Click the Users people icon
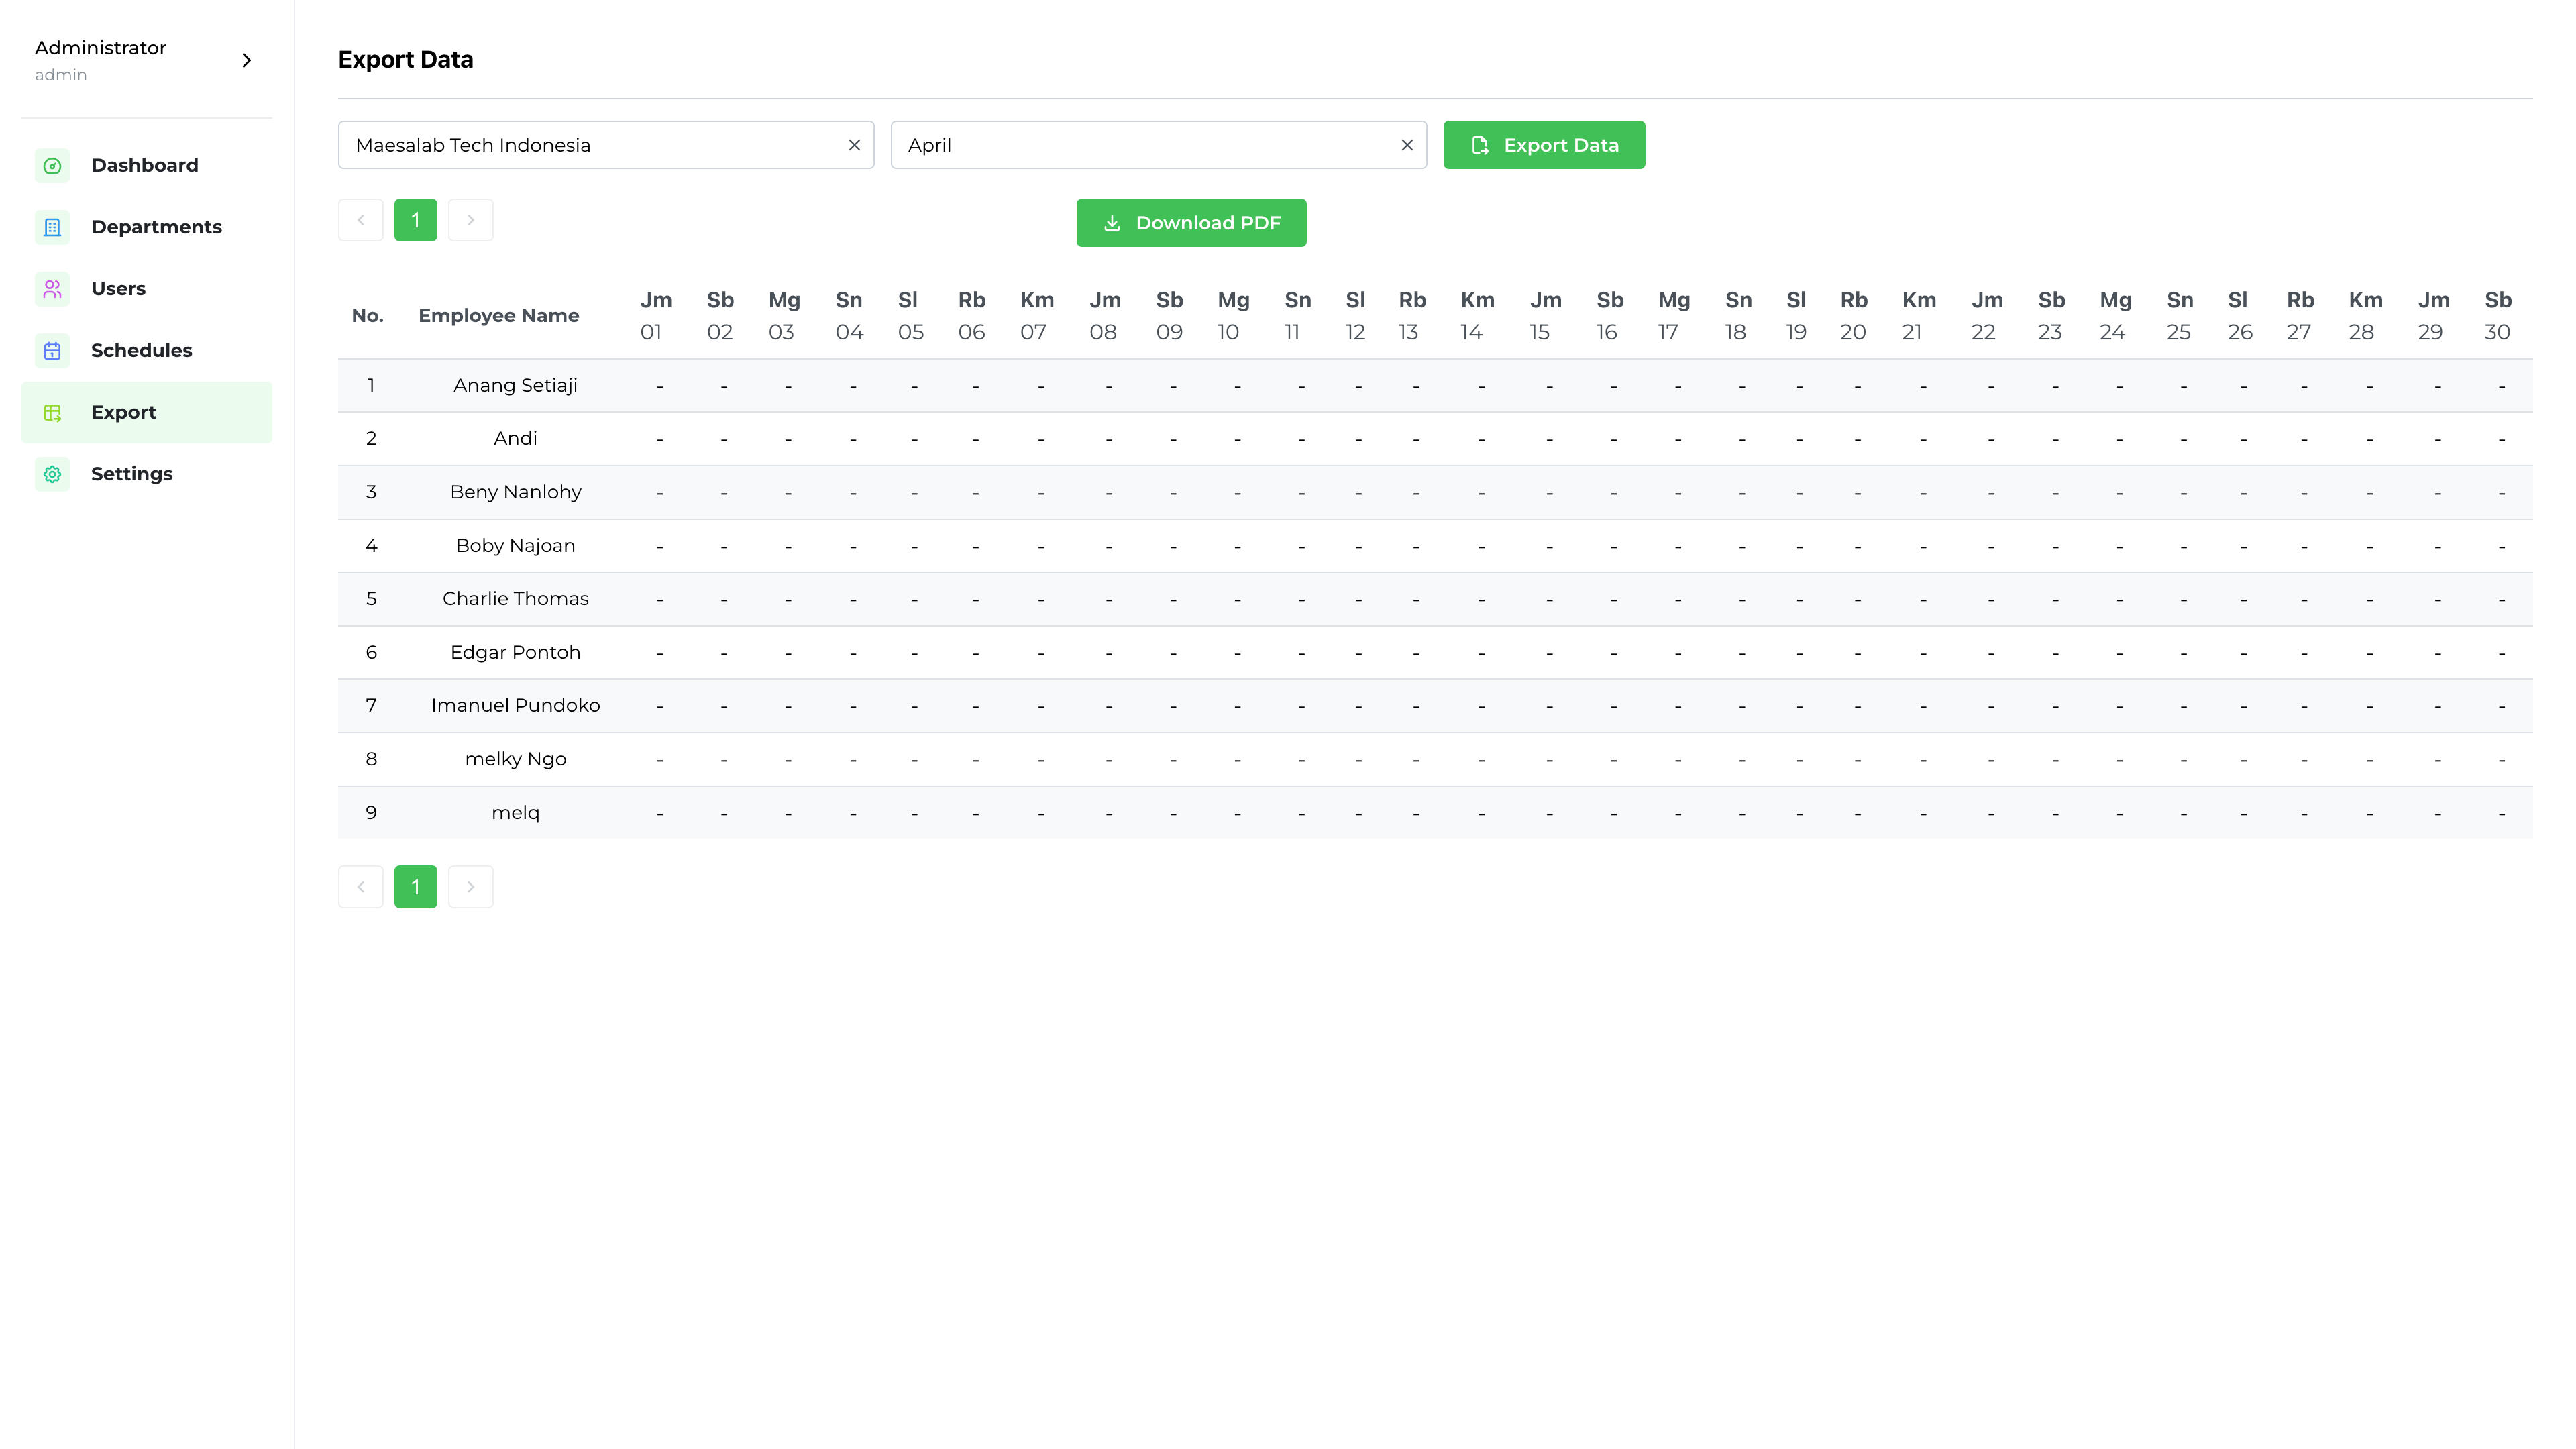The image size is (2576, 1449). click(52, 289)
